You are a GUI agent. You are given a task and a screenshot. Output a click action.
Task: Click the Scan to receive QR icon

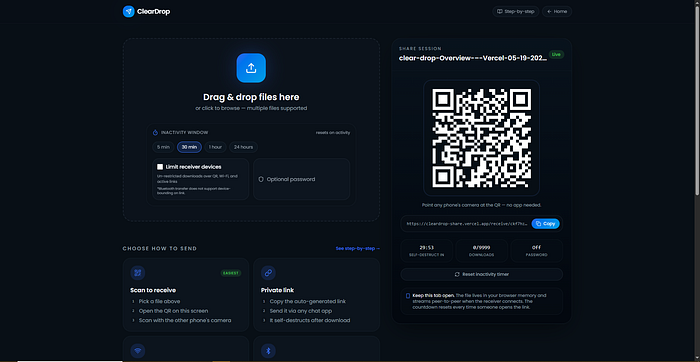pos(138,273)
